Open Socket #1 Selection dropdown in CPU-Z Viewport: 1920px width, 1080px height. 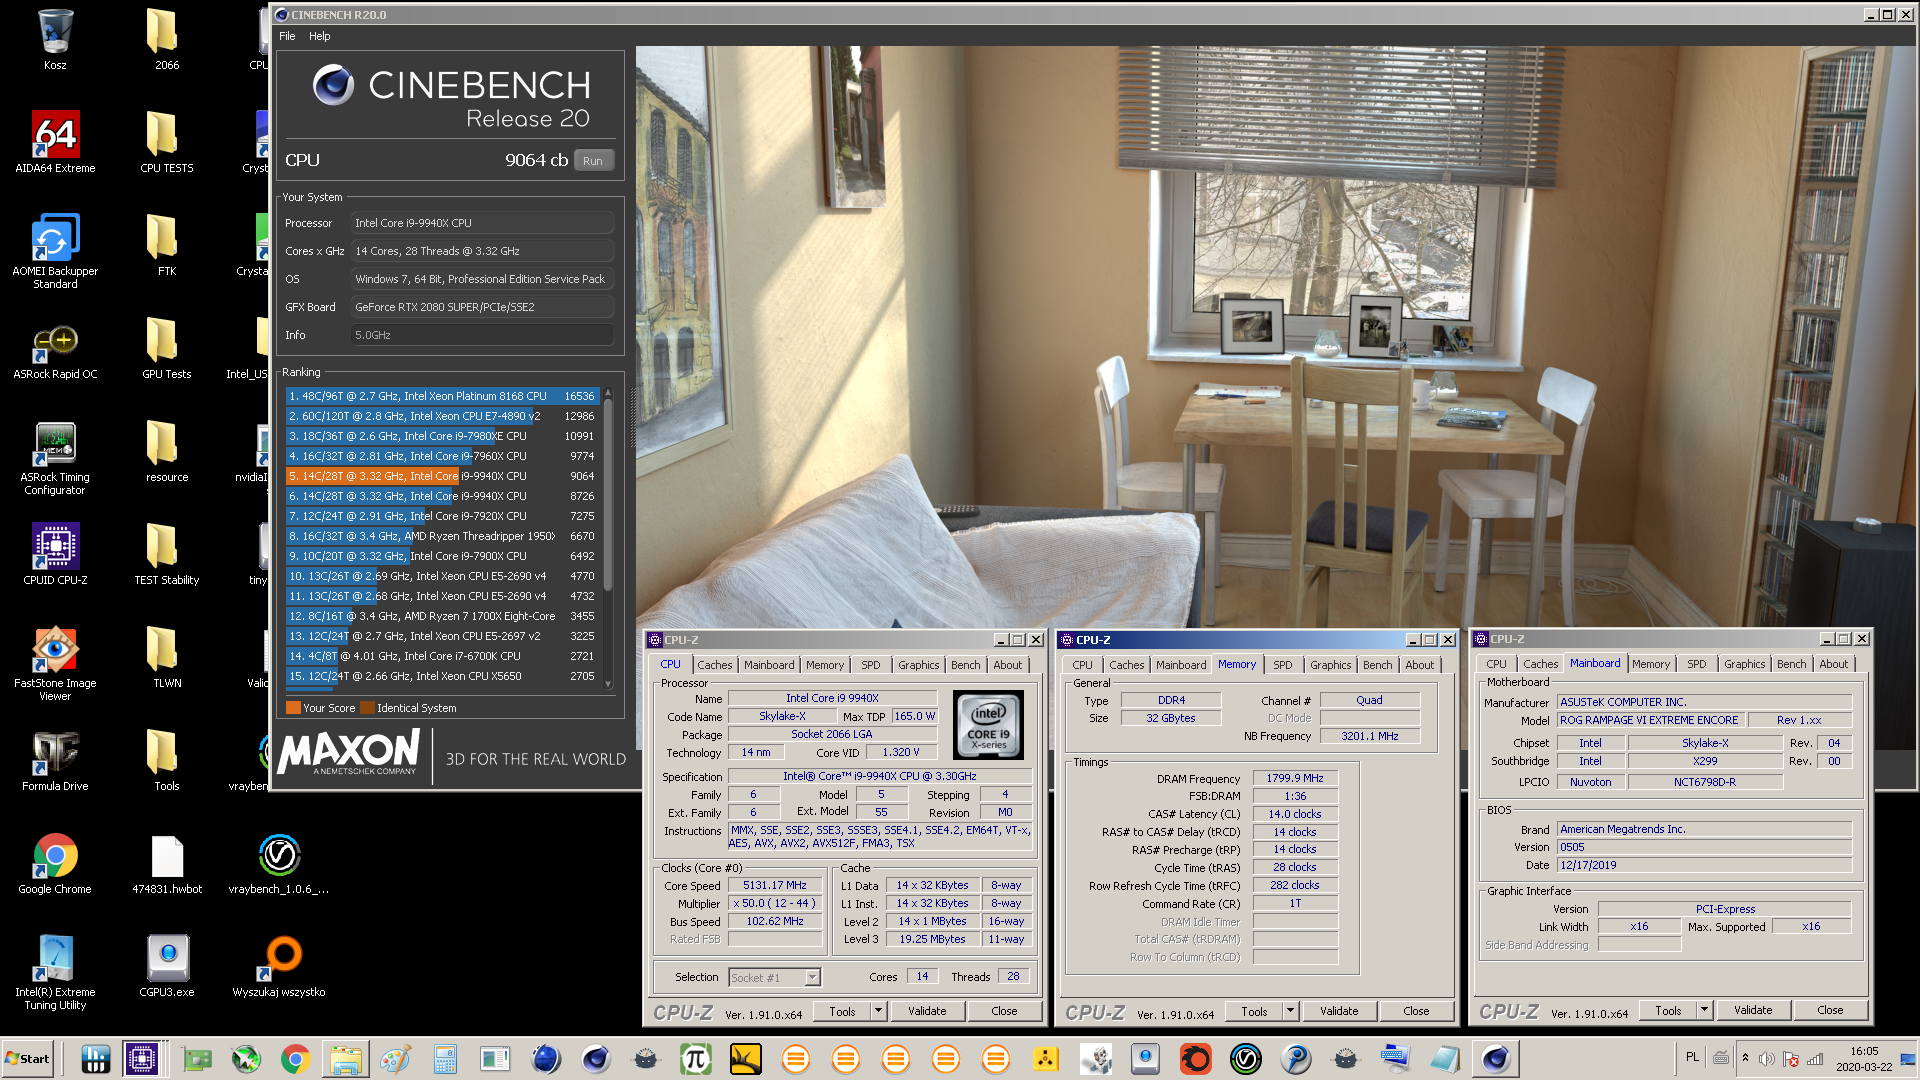pyautogui.click(x=774, y=978)
